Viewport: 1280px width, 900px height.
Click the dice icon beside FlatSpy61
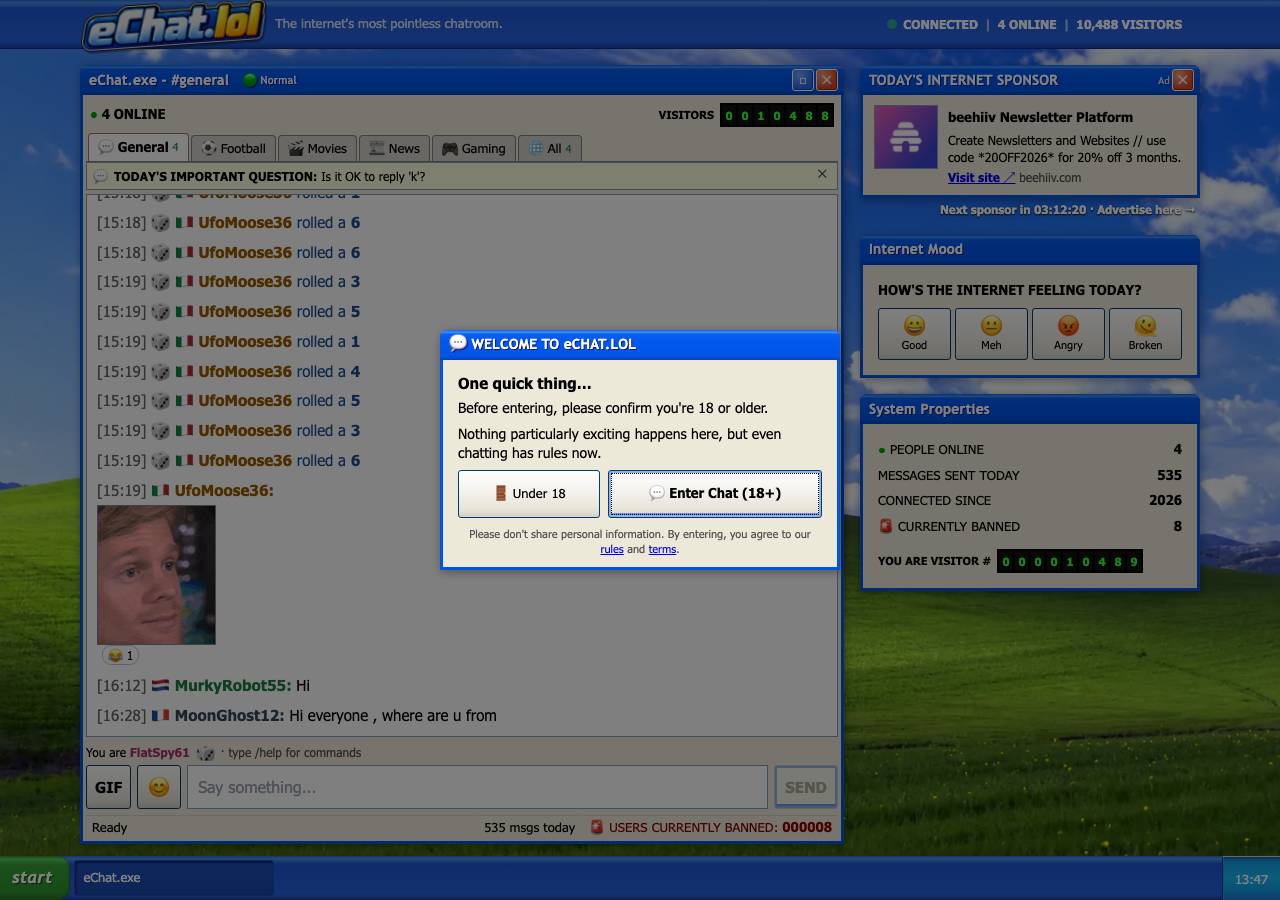[205, 753]
